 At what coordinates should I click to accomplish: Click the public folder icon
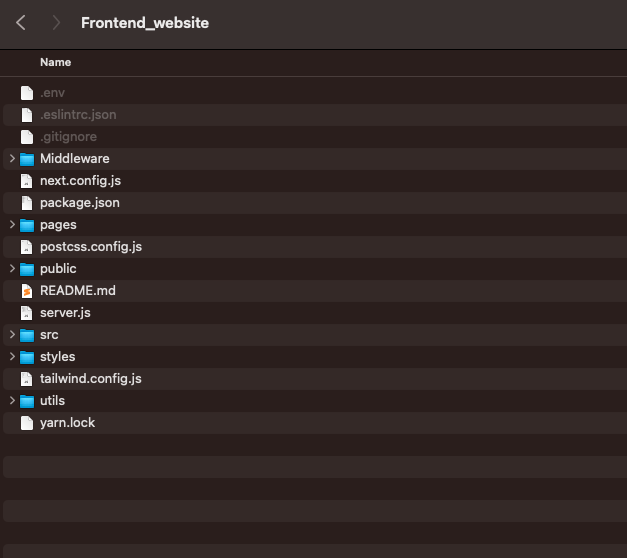[x=27, y=269]
